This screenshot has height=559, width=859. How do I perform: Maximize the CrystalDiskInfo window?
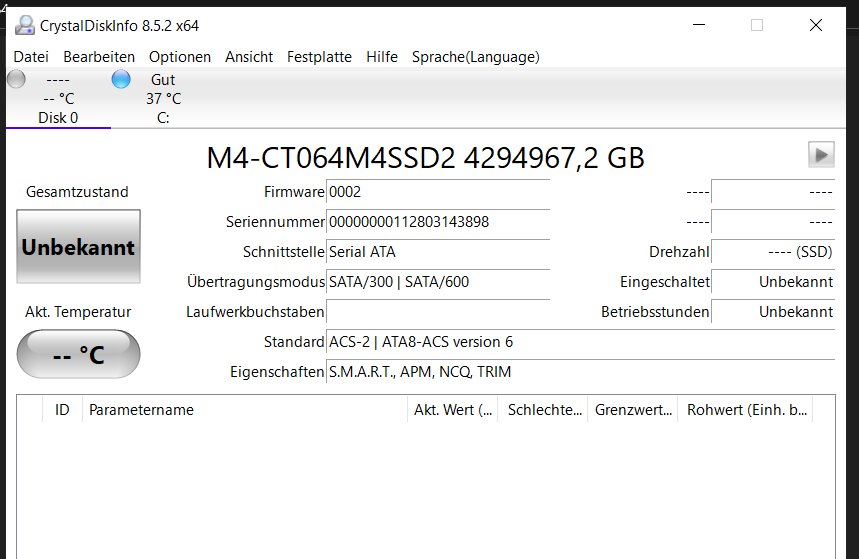757,25
